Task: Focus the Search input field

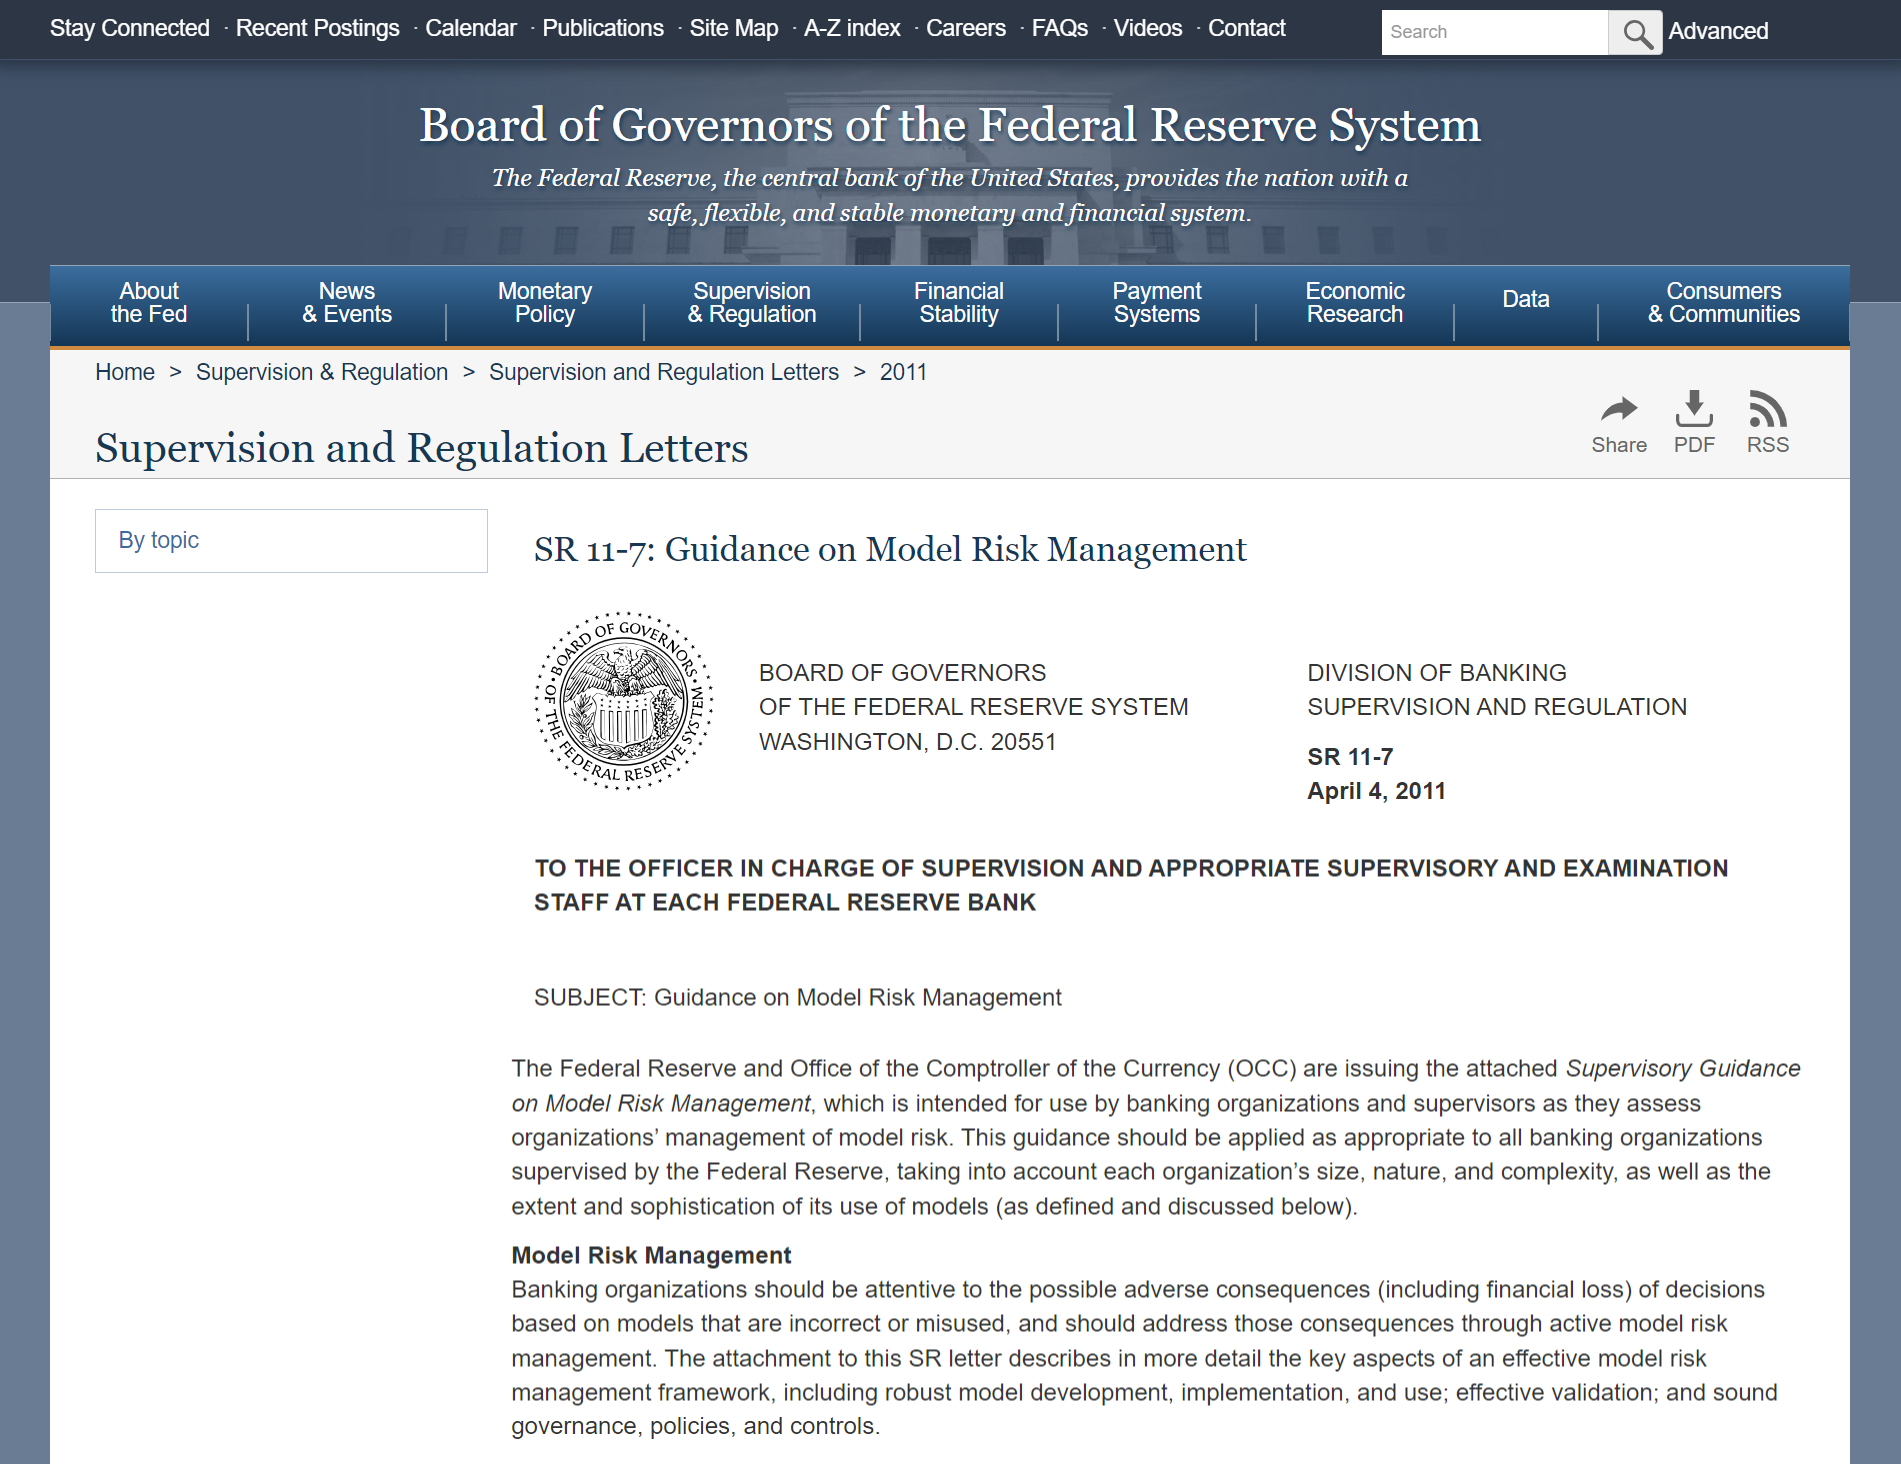Action: [1495, 32]
